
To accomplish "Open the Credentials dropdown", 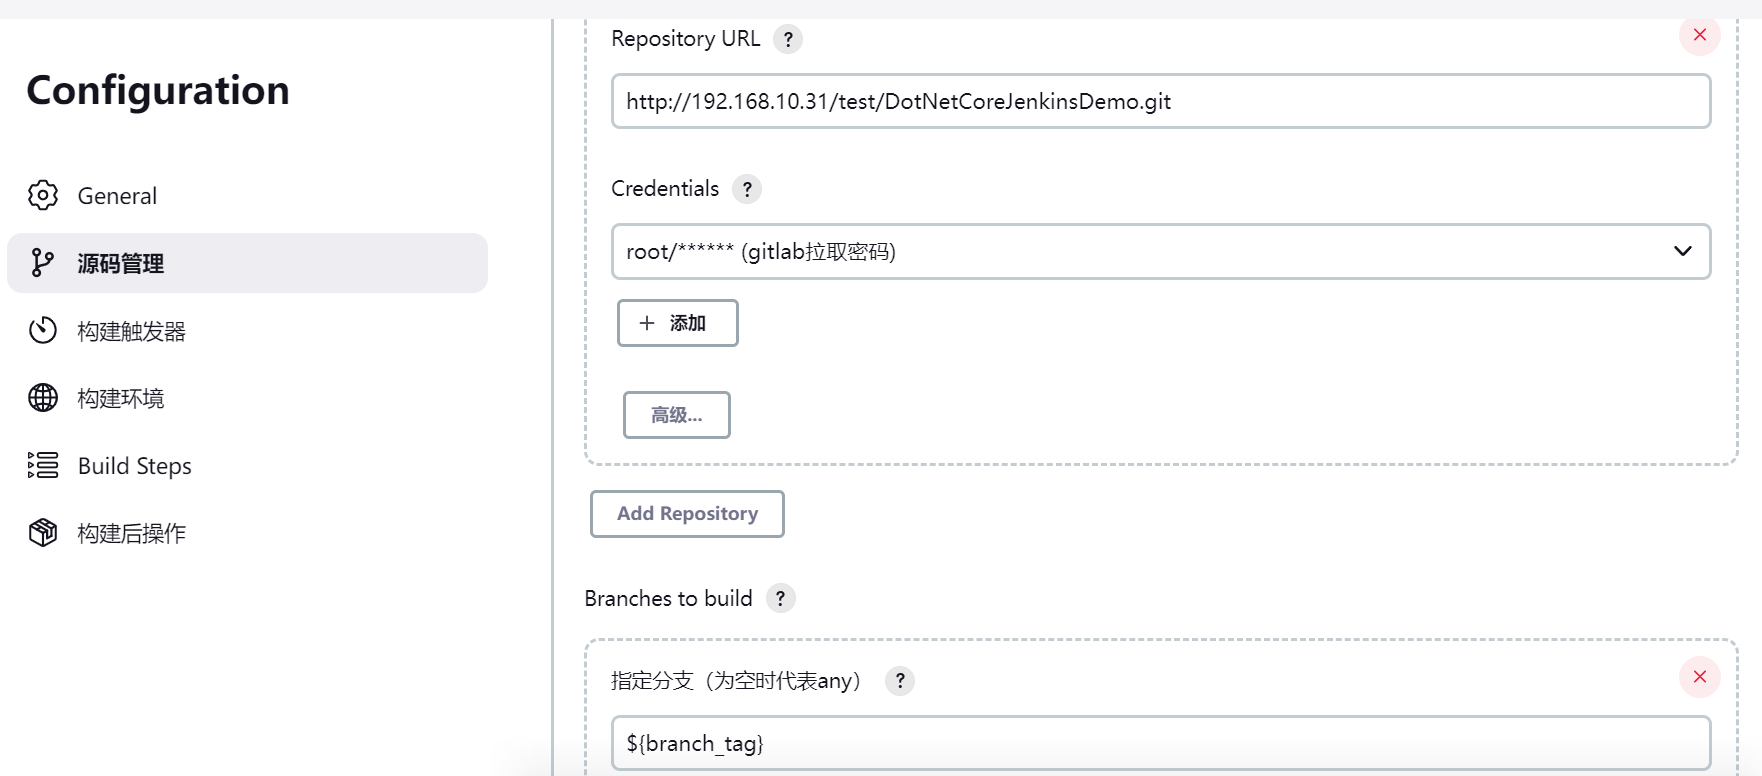I will pos(1160,251).
